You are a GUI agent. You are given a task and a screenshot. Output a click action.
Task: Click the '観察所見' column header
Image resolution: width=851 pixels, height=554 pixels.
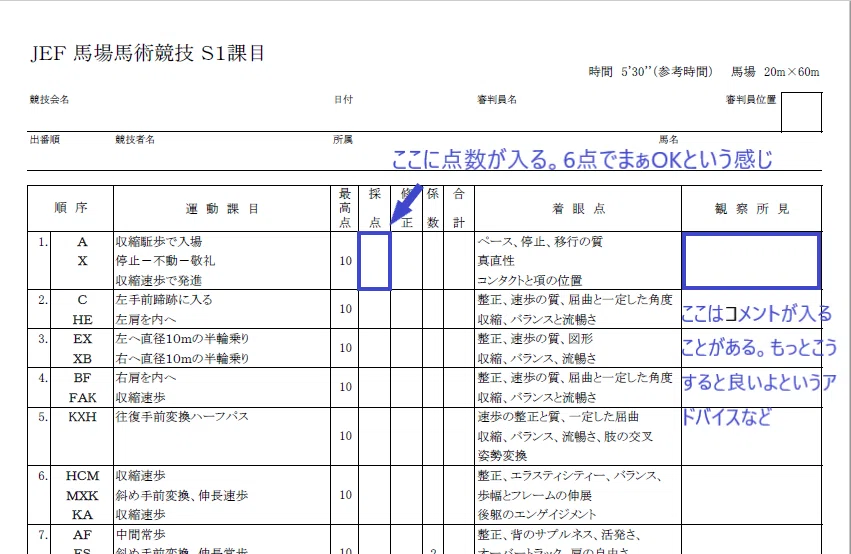(x=752, y=209)
